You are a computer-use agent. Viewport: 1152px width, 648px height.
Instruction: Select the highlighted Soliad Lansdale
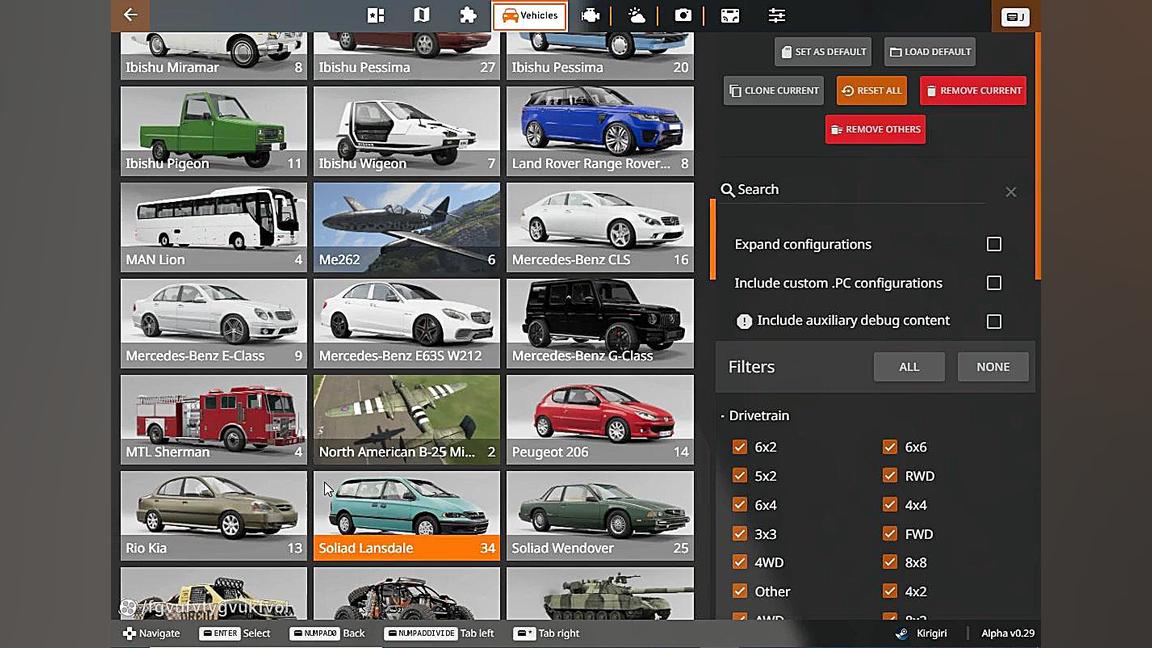407,516
